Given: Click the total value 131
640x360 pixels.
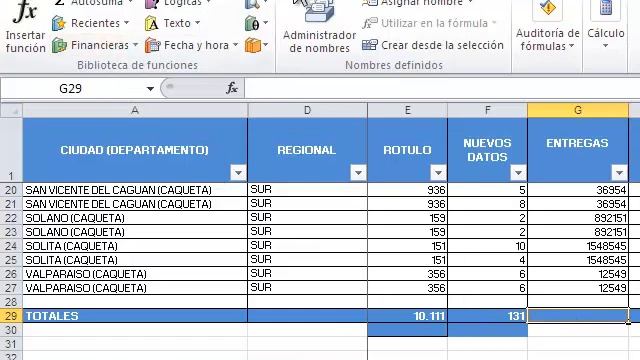Looking at the screenshot, I should (487, 316).
